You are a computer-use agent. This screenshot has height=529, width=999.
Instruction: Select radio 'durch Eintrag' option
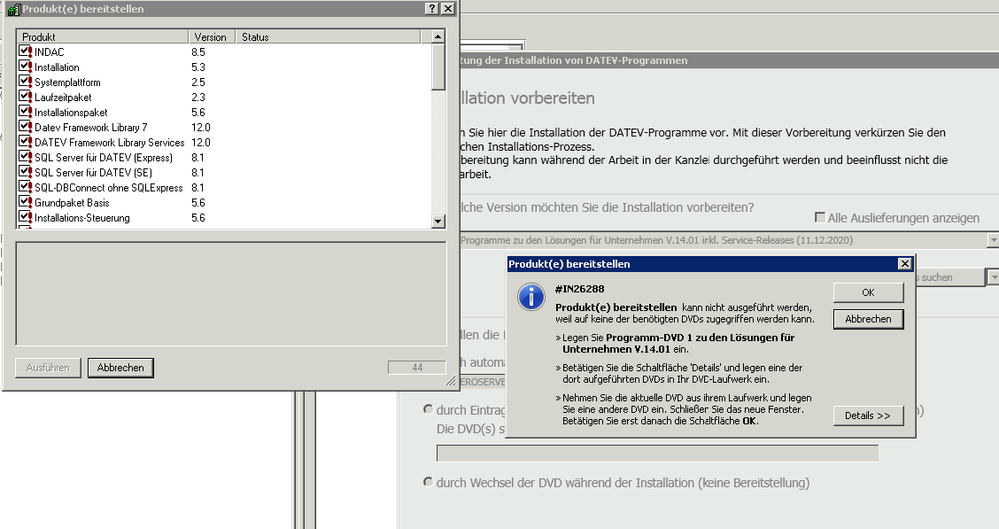click(429, 409)
